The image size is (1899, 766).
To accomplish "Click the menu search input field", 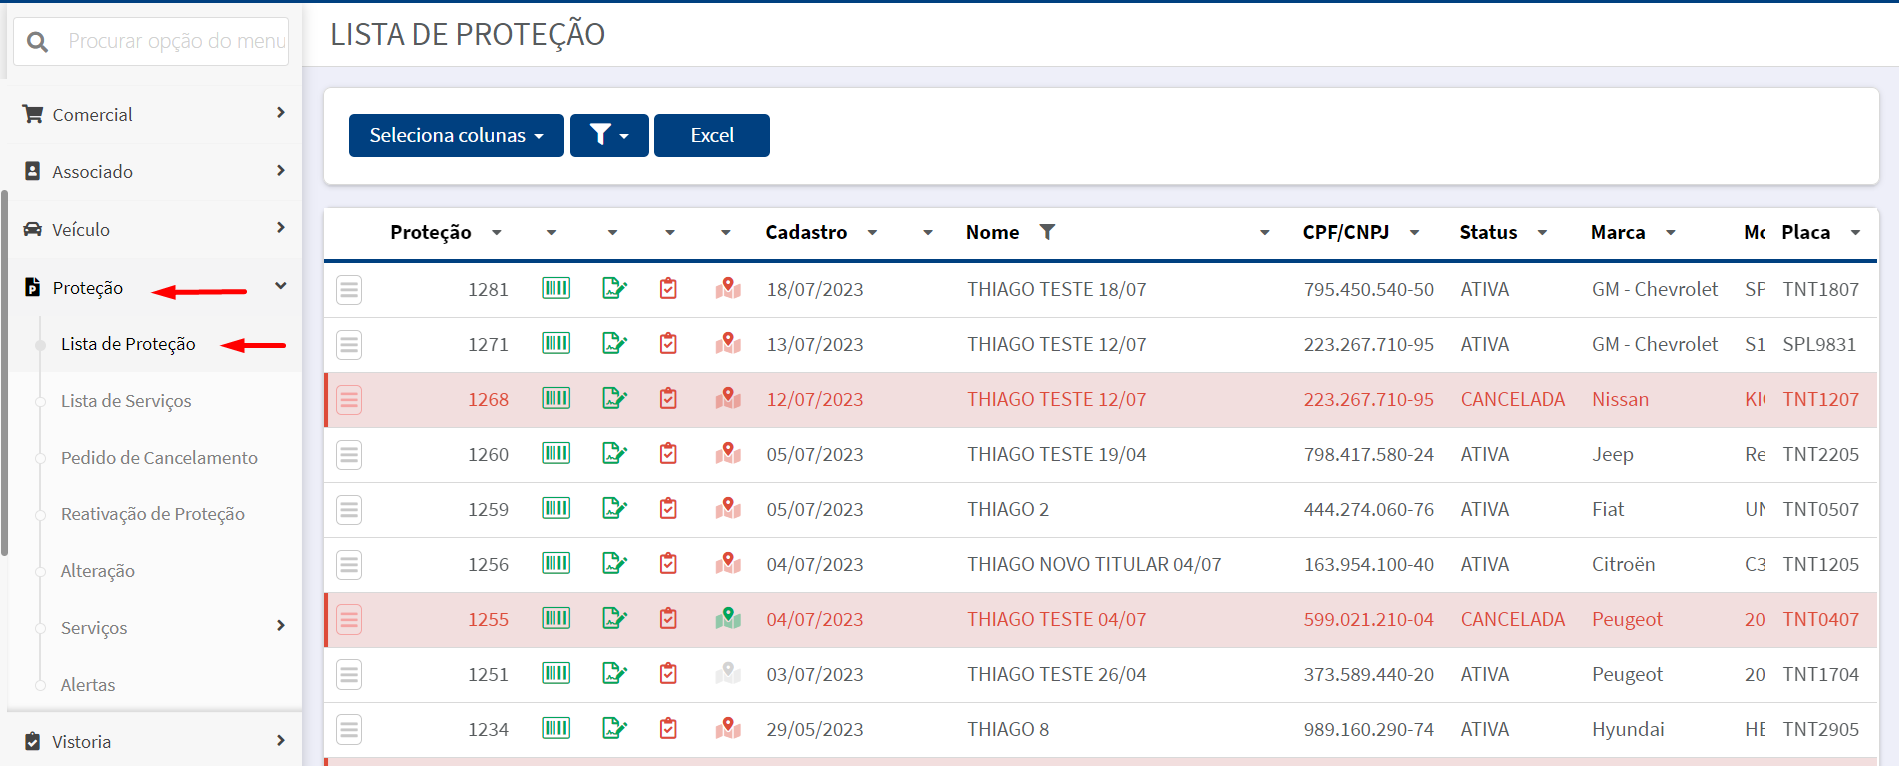I will point(175,41).
